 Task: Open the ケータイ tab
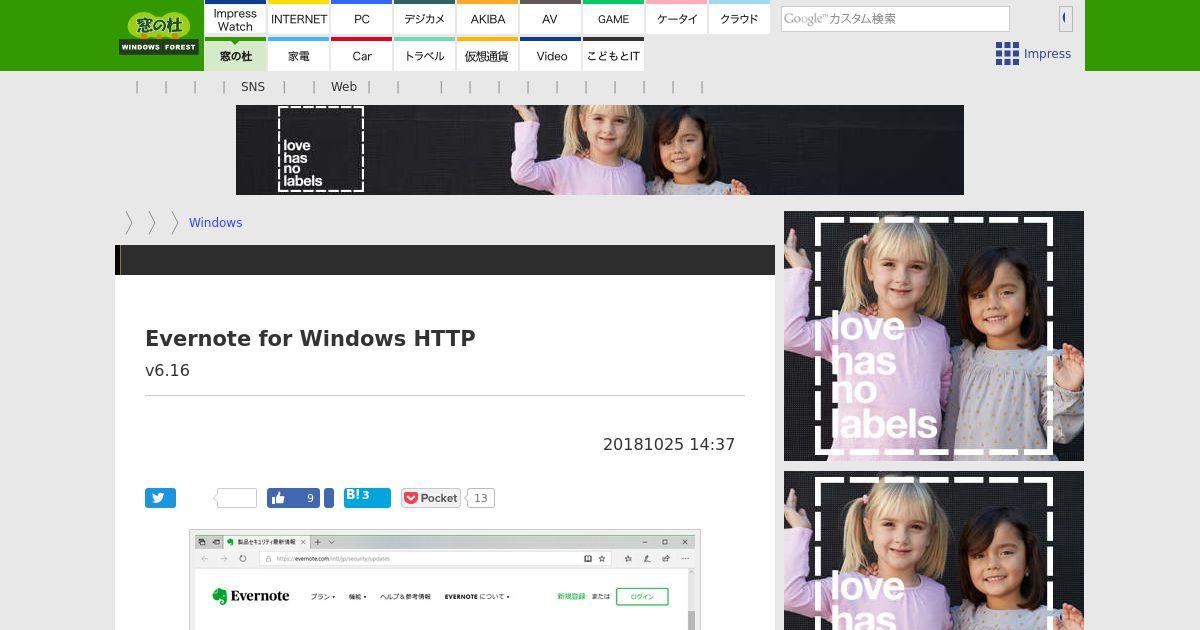(677, 18)
